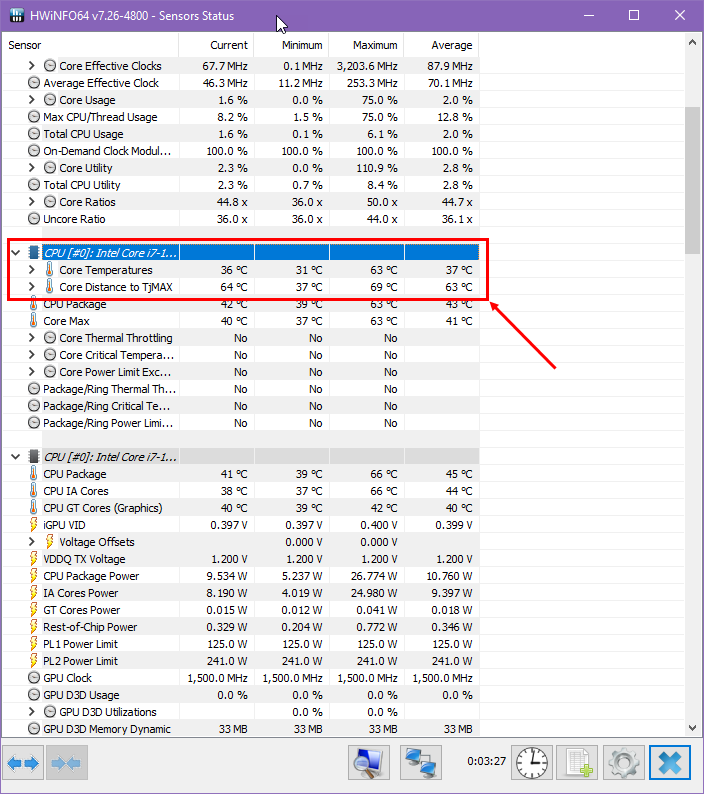Collapse the highlighted CPU [#0] sensor group
Screen dimensions: 704x794
(x=16, y=252)
